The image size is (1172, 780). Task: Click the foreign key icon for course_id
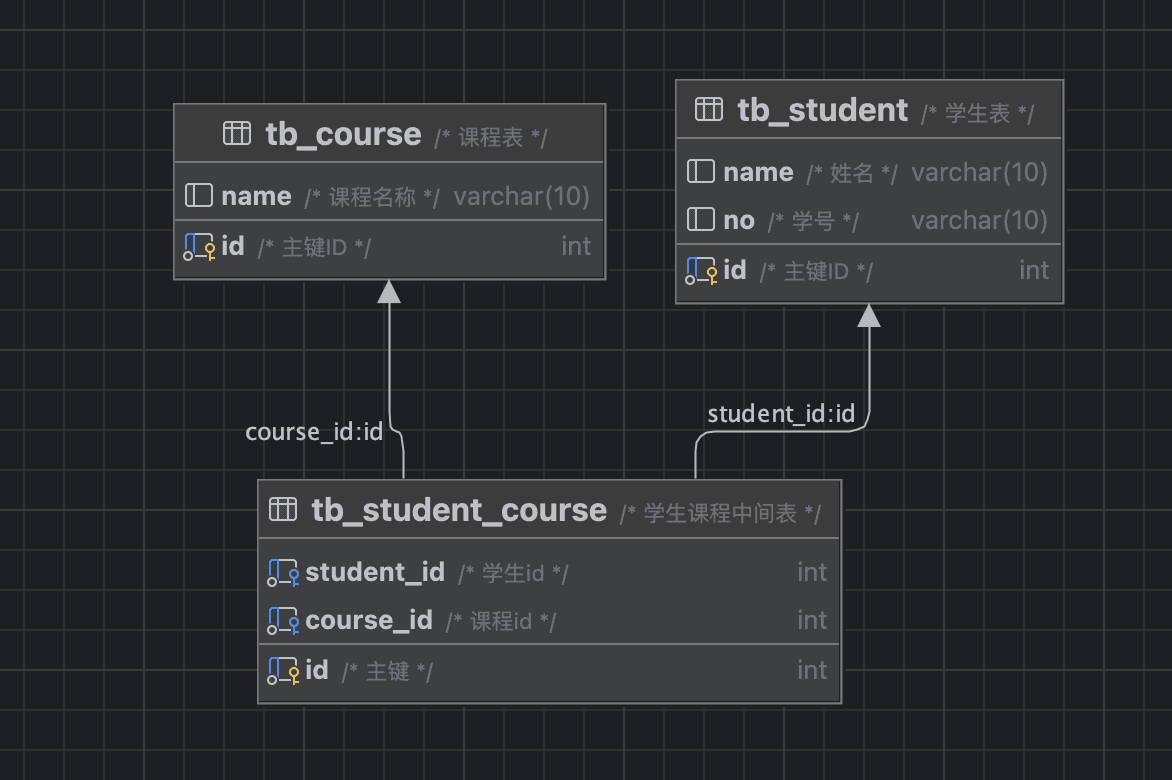tap(283, 621)
